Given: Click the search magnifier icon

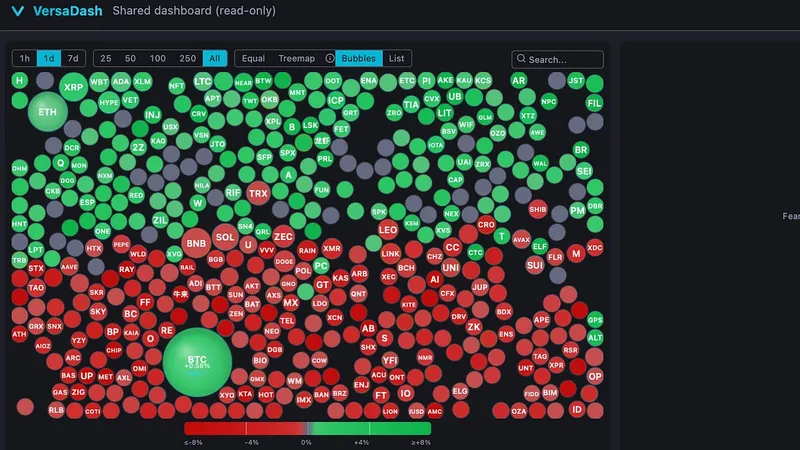Looking at the screenshot, I should 521,59.
